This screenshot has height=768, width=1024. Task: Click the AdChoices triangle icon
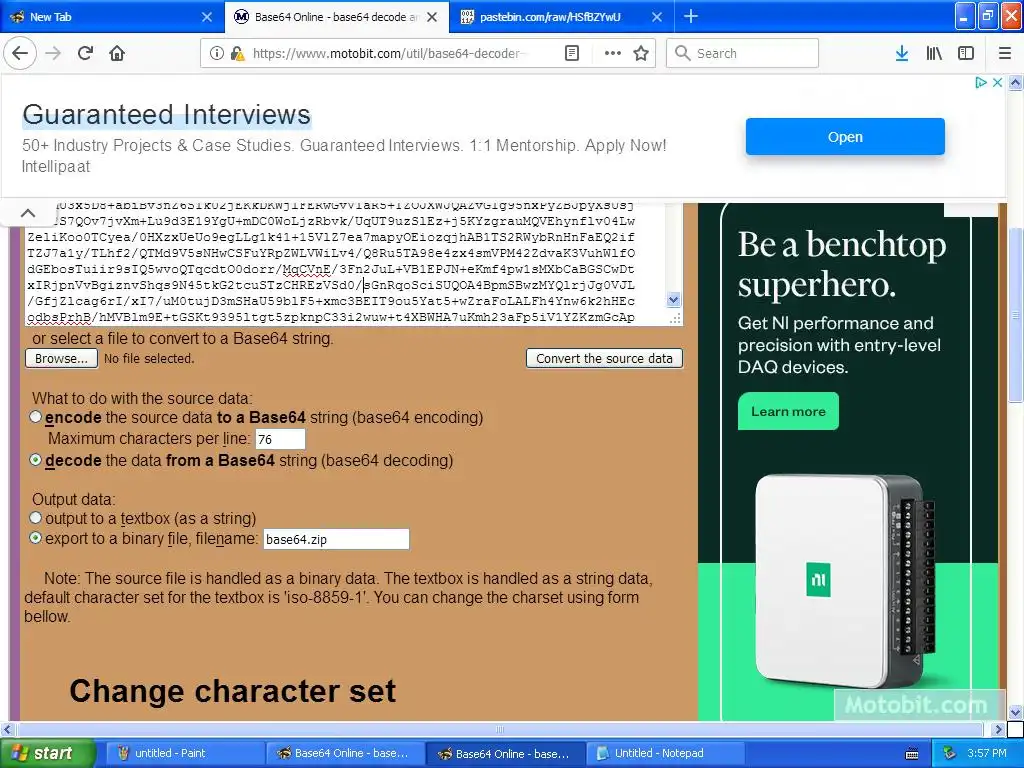(980, 82)
